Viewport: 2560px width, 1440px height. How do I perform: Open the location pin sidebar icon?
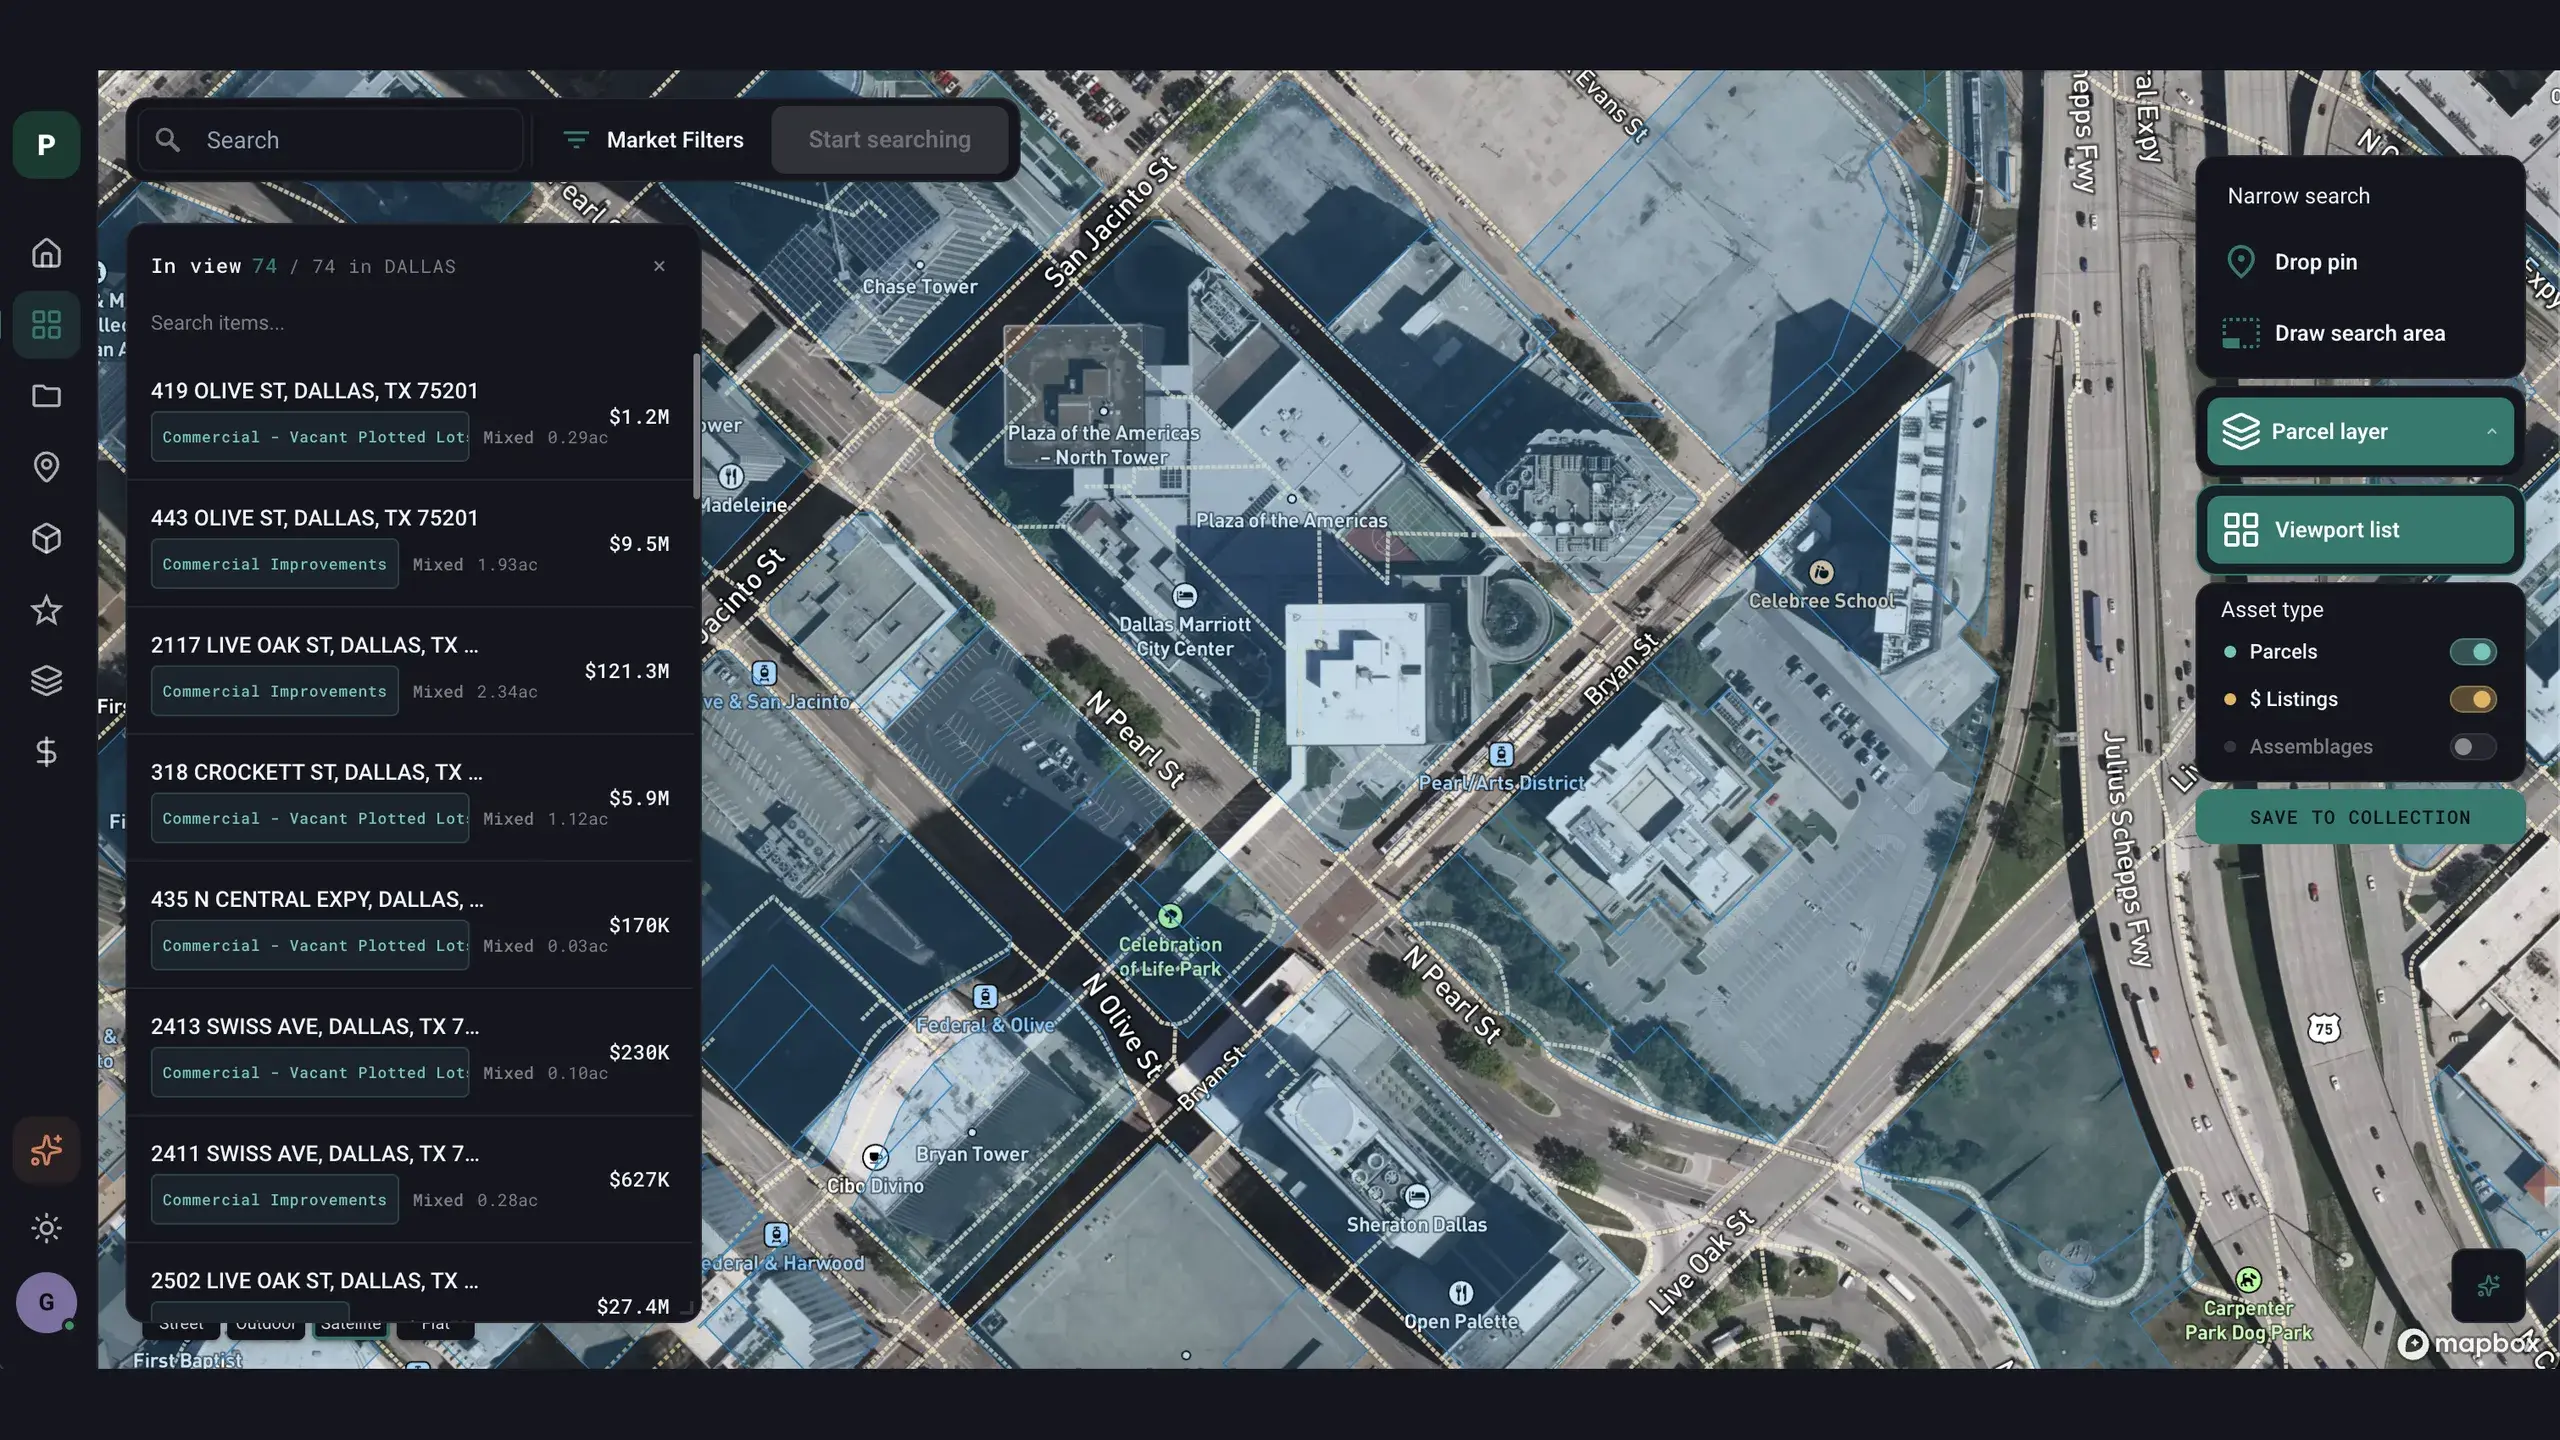46,467
